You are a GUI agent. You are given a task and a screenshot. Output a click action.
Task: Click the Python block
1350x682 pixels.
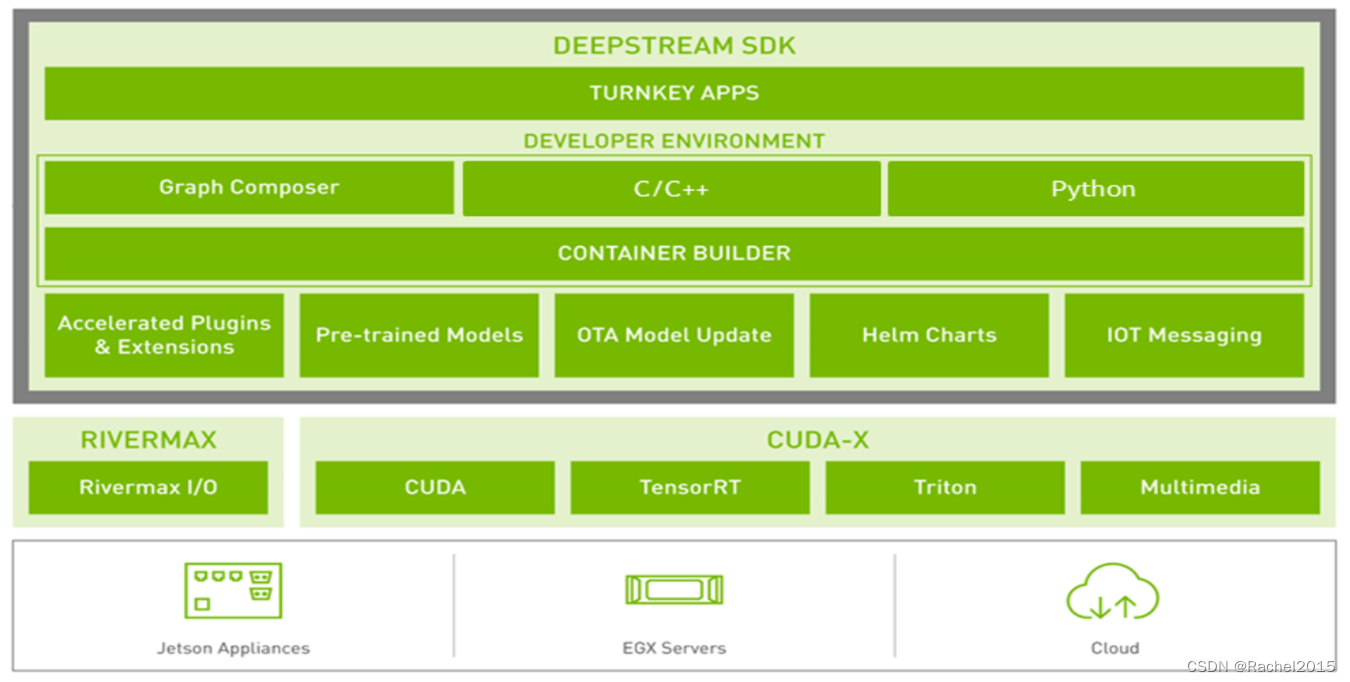(x=1096, y=188)
